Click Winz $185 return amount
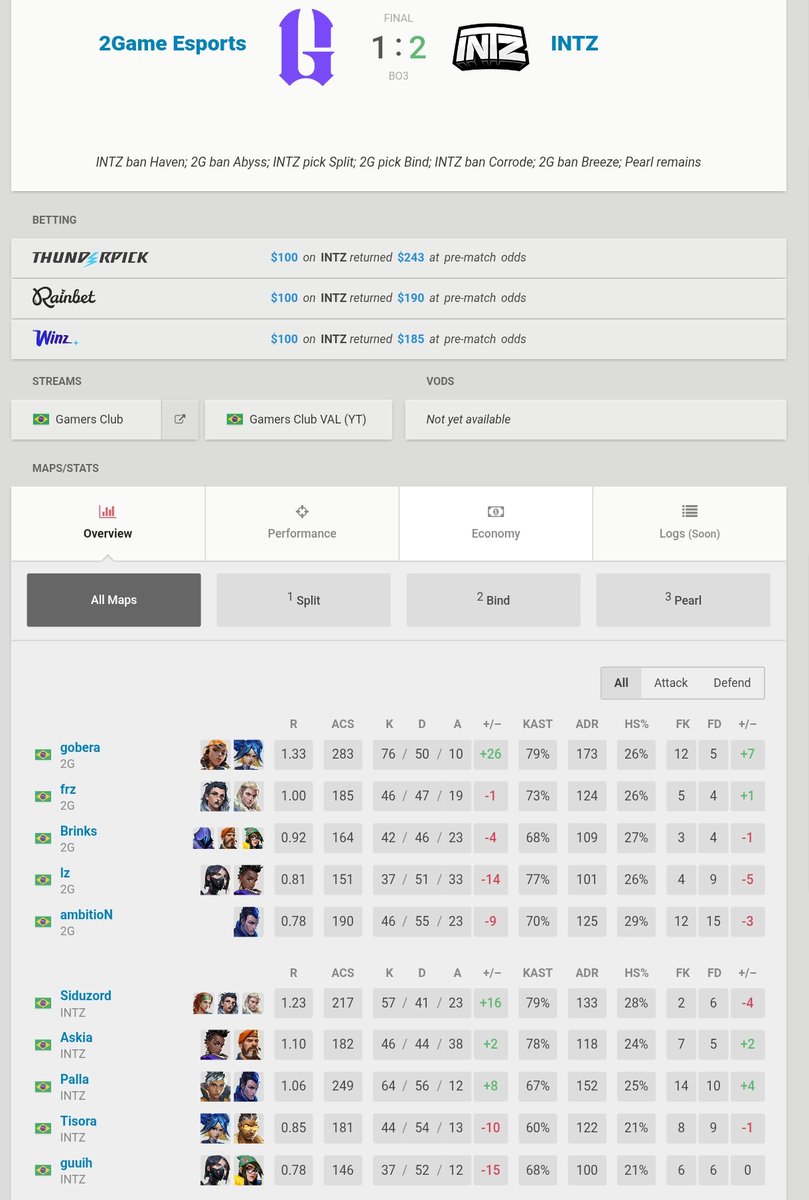The image size is (809, 1200). pyautogui.click(x=411, y=339)
